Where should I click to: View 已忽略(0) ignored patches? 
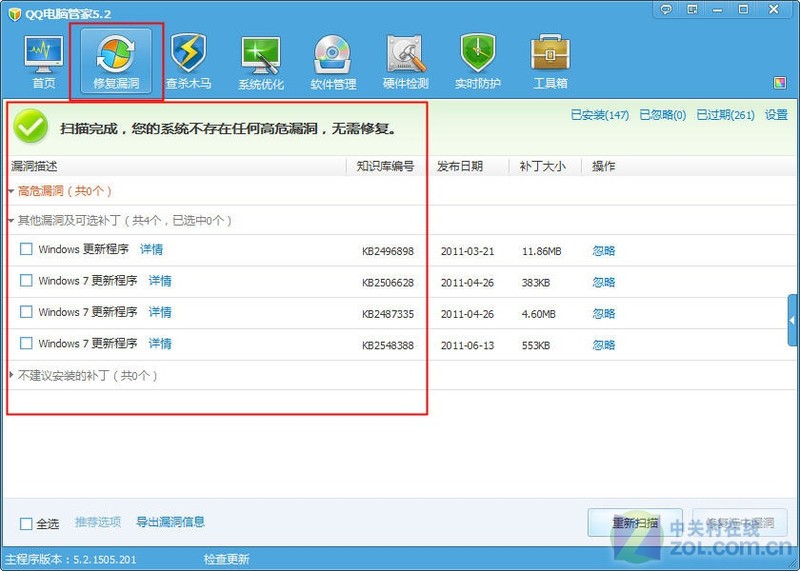tap(663, 115)
